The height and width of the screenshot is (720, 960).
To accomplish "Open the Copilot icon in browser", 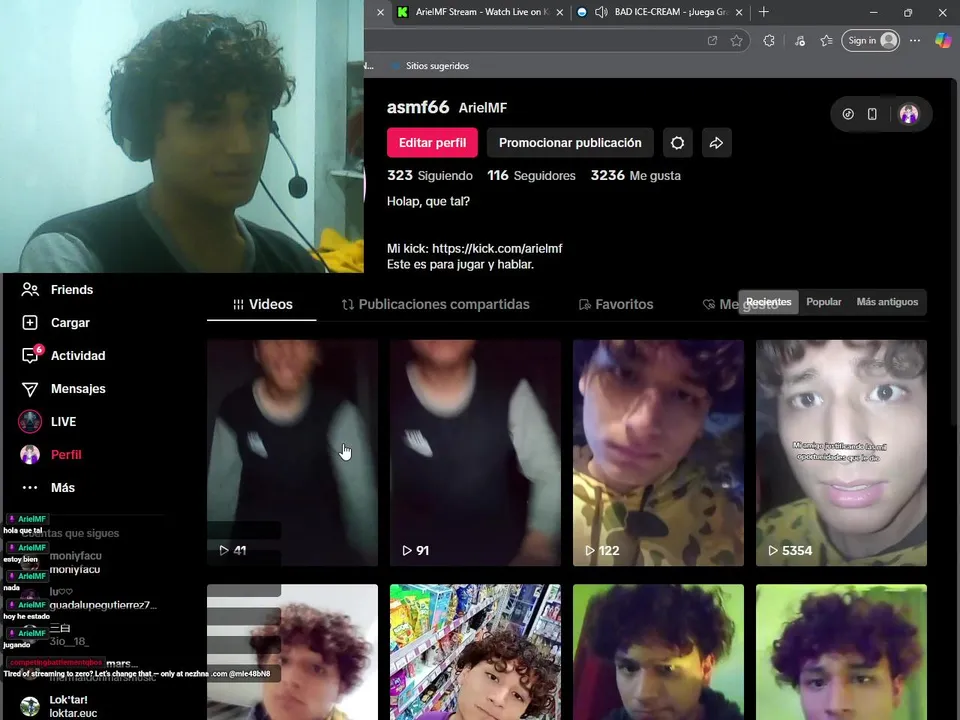I will click(943, 41).
